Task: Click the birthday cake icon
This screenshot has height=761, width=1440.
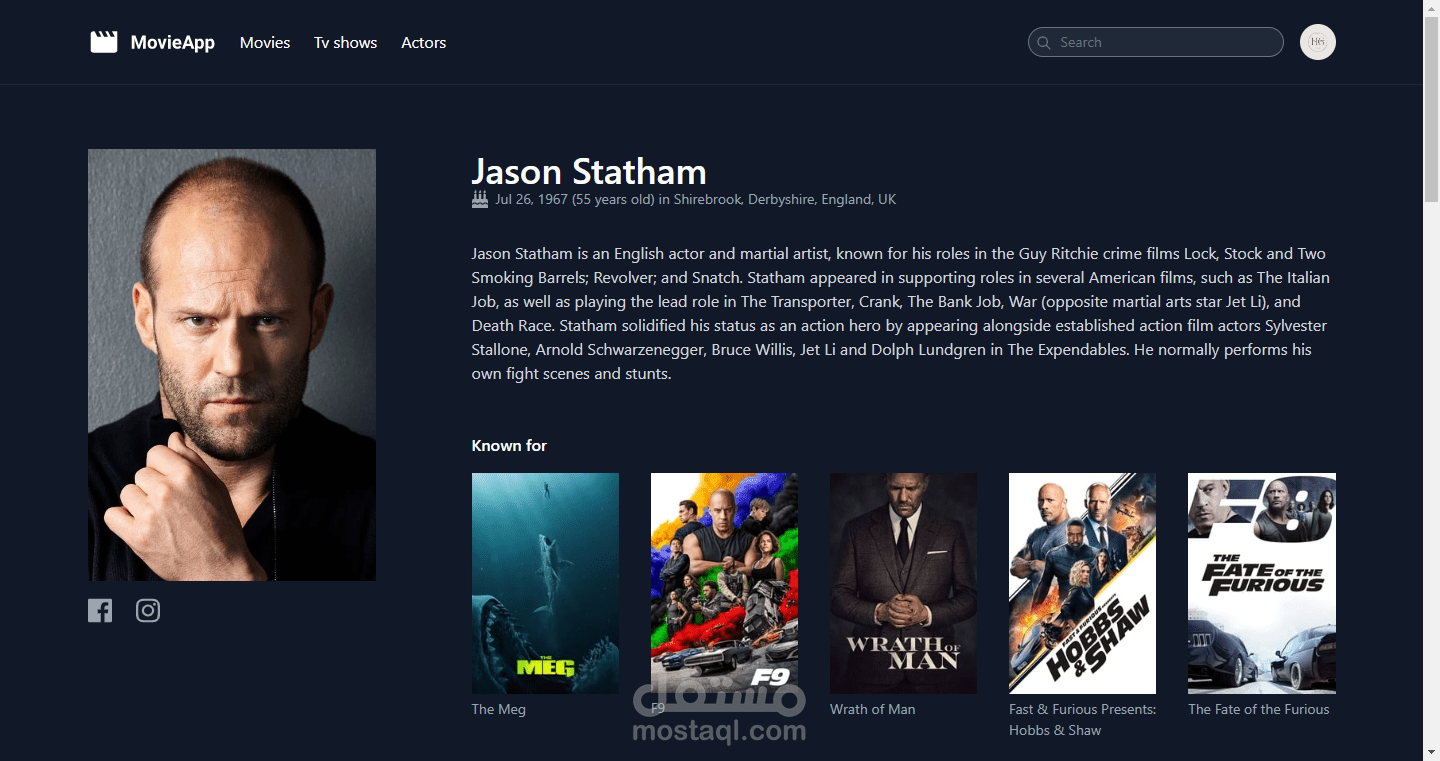Action: point(480,199)
